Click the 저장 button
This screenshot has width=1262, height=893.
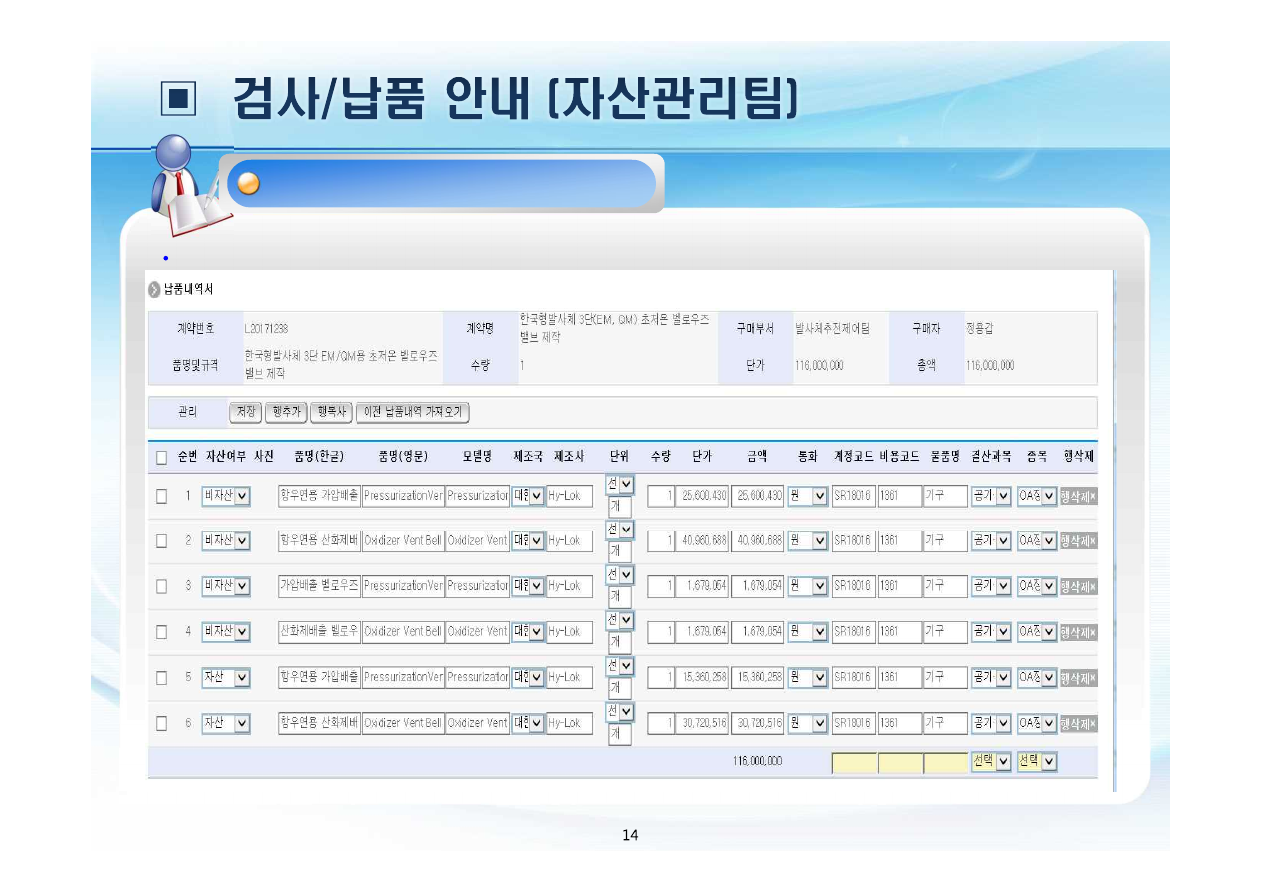(245, 412)
